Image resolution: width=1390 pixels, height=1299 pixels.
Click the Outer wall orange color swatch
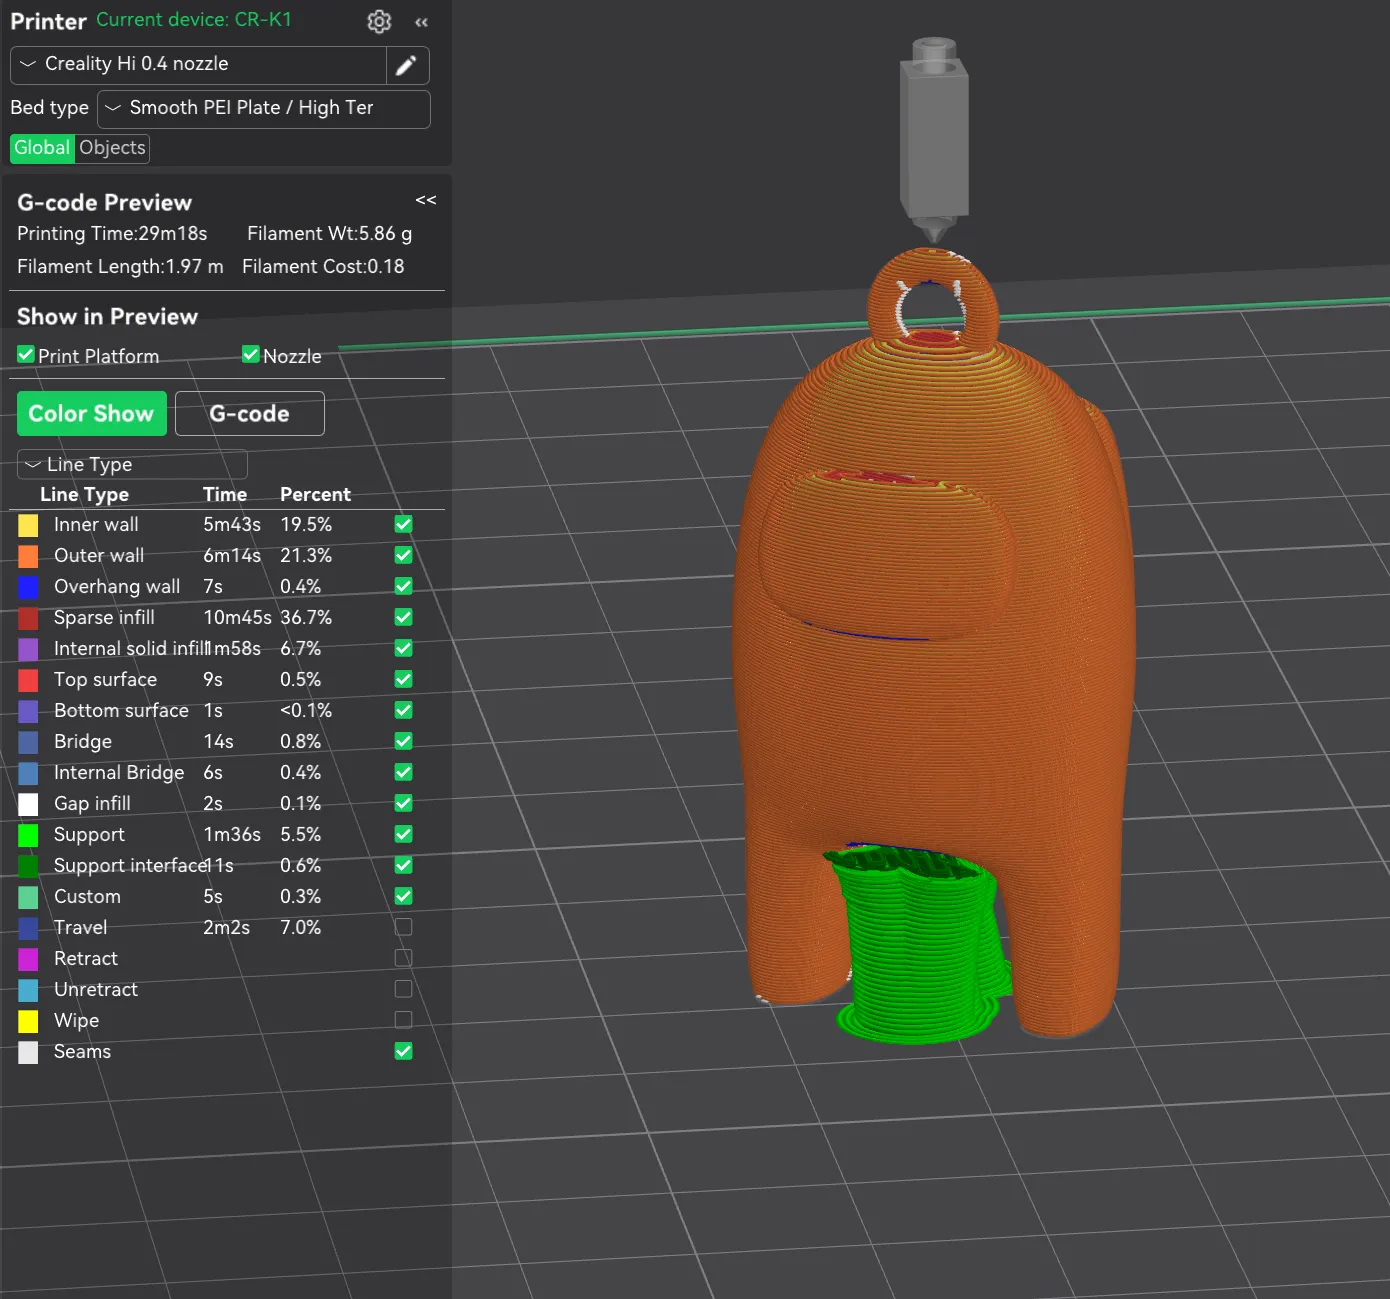tap(28, 555)
